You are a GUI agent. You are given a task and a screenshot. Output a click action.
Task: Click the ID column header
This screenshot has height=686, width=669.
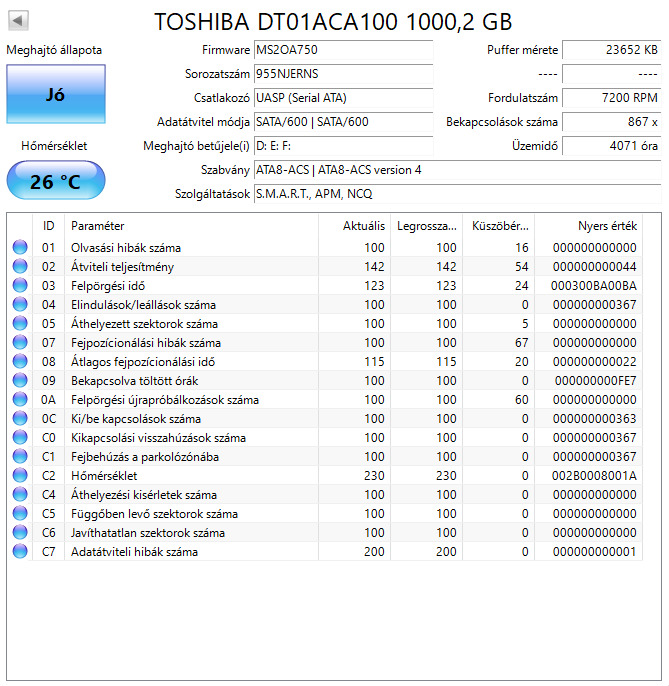tap(49, 226)
